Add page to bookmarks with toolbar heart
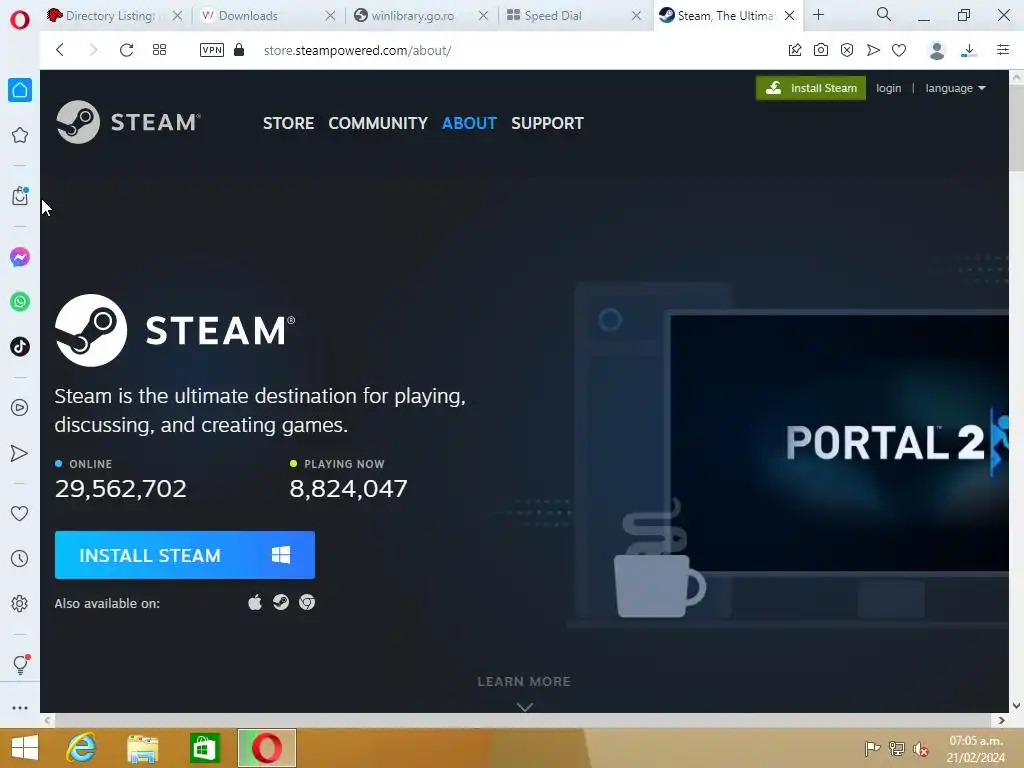 (899, 50)
